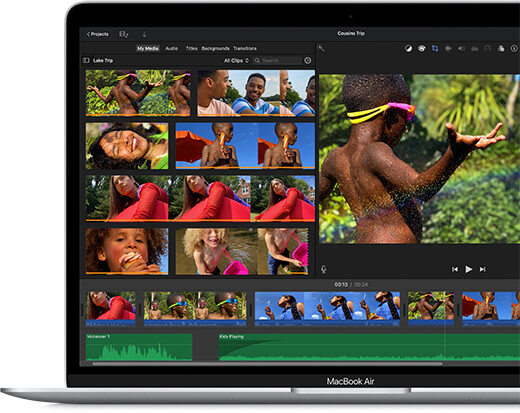Open the Volume speaker tool

pos(461,49)
